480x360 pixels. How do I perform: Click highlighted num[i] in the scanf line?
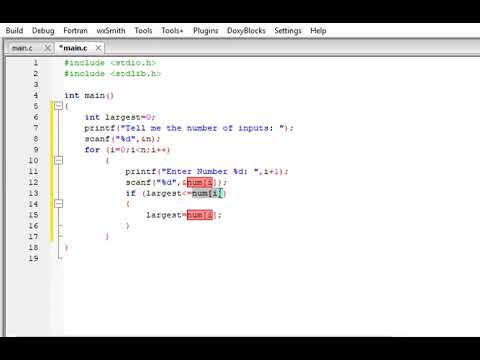coord(200,182)
